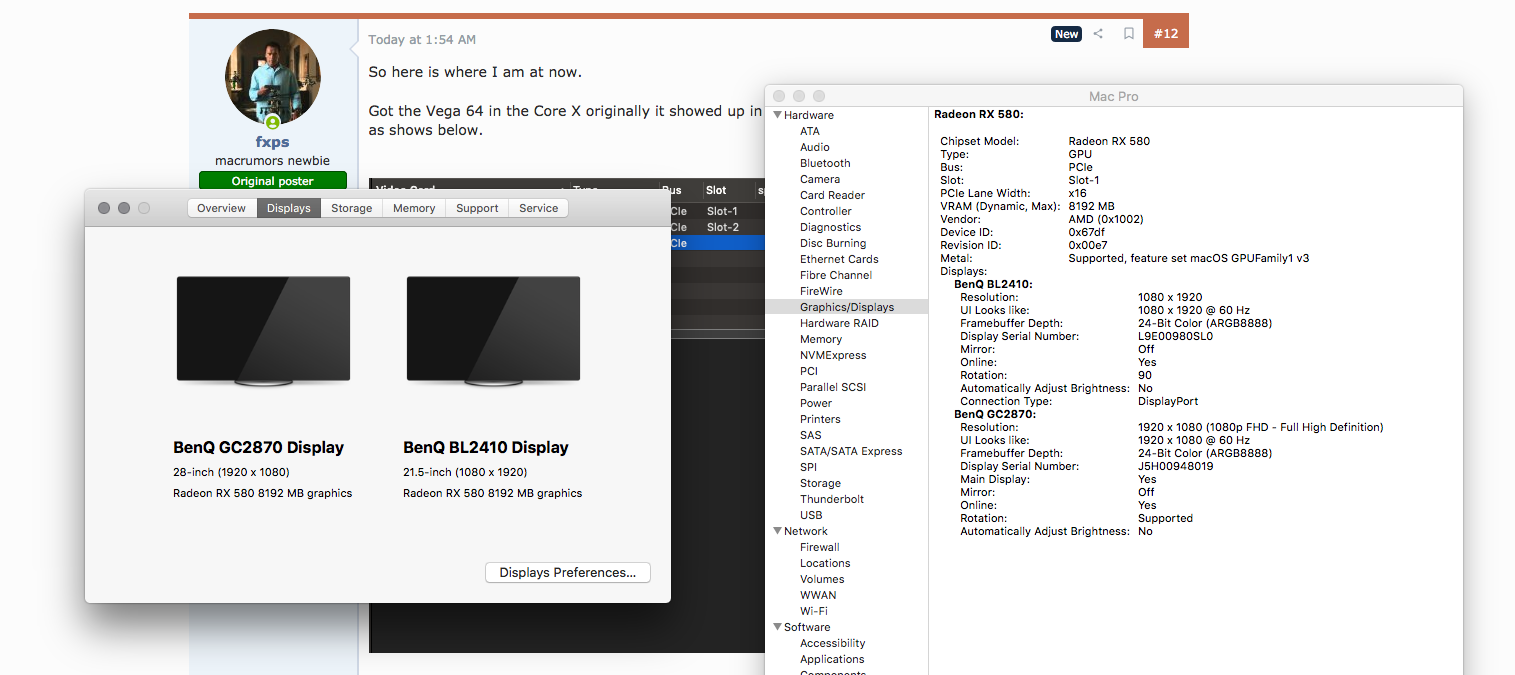This screenshot has height=675, width=1515.
Task: Switch to the Service tab
Action: click(x=538, y=208)
